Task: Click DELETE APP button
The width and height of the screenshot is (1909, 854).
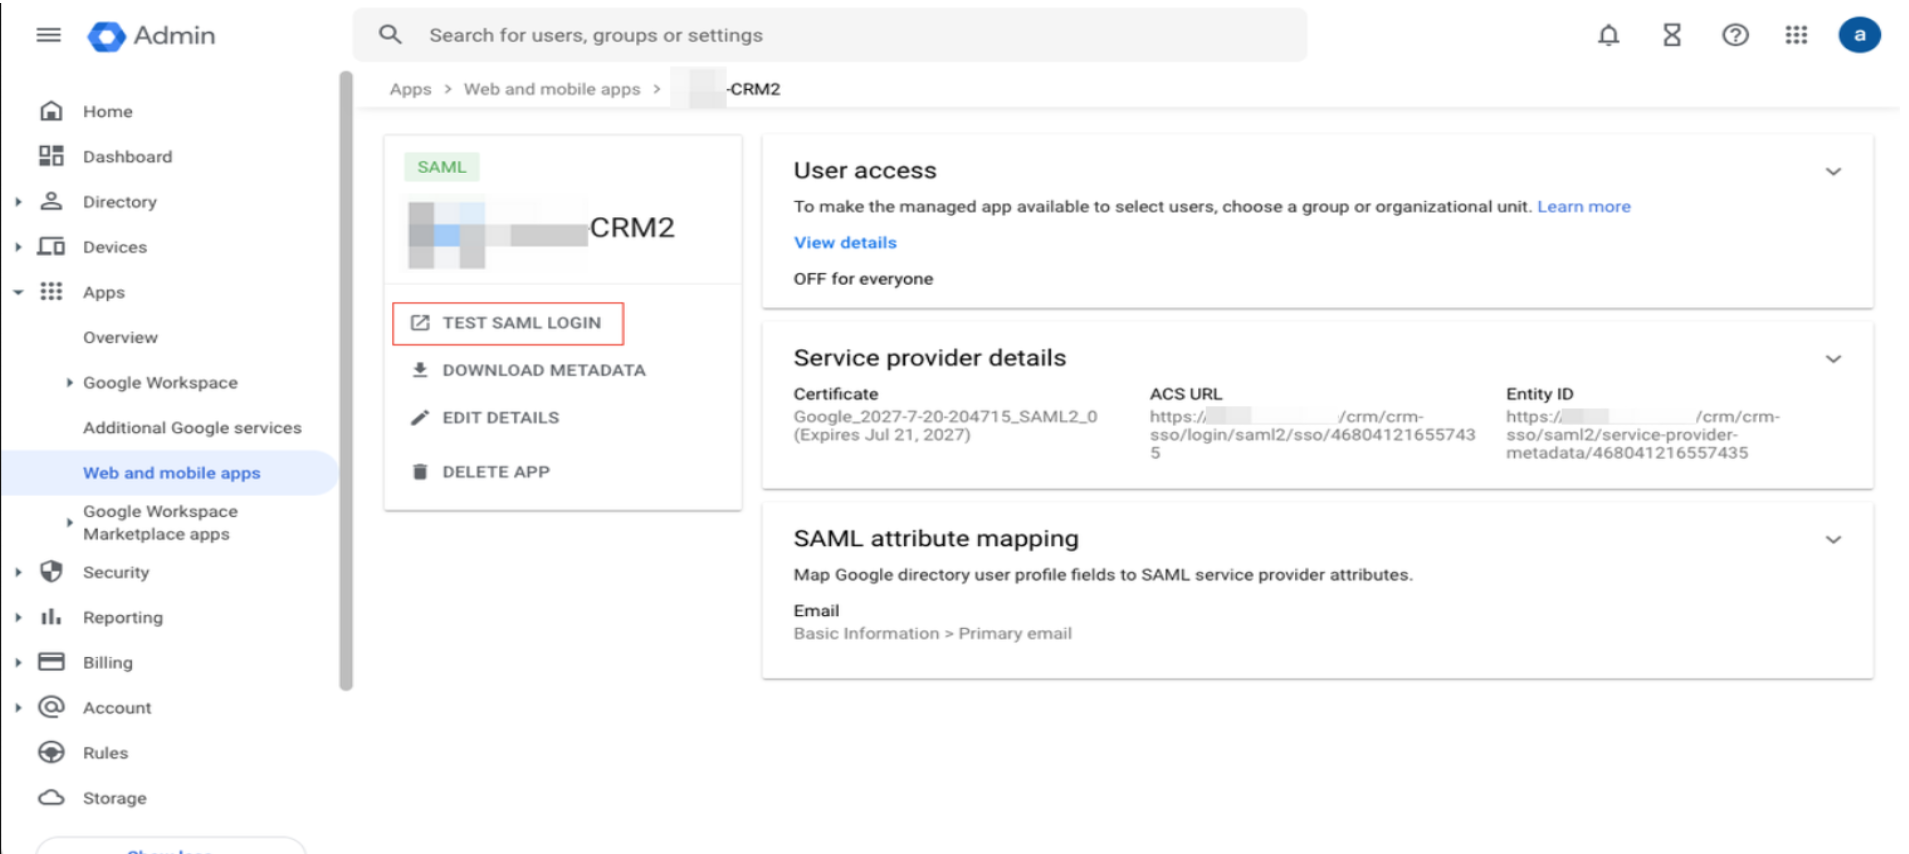Action: [x=480, y=471]
